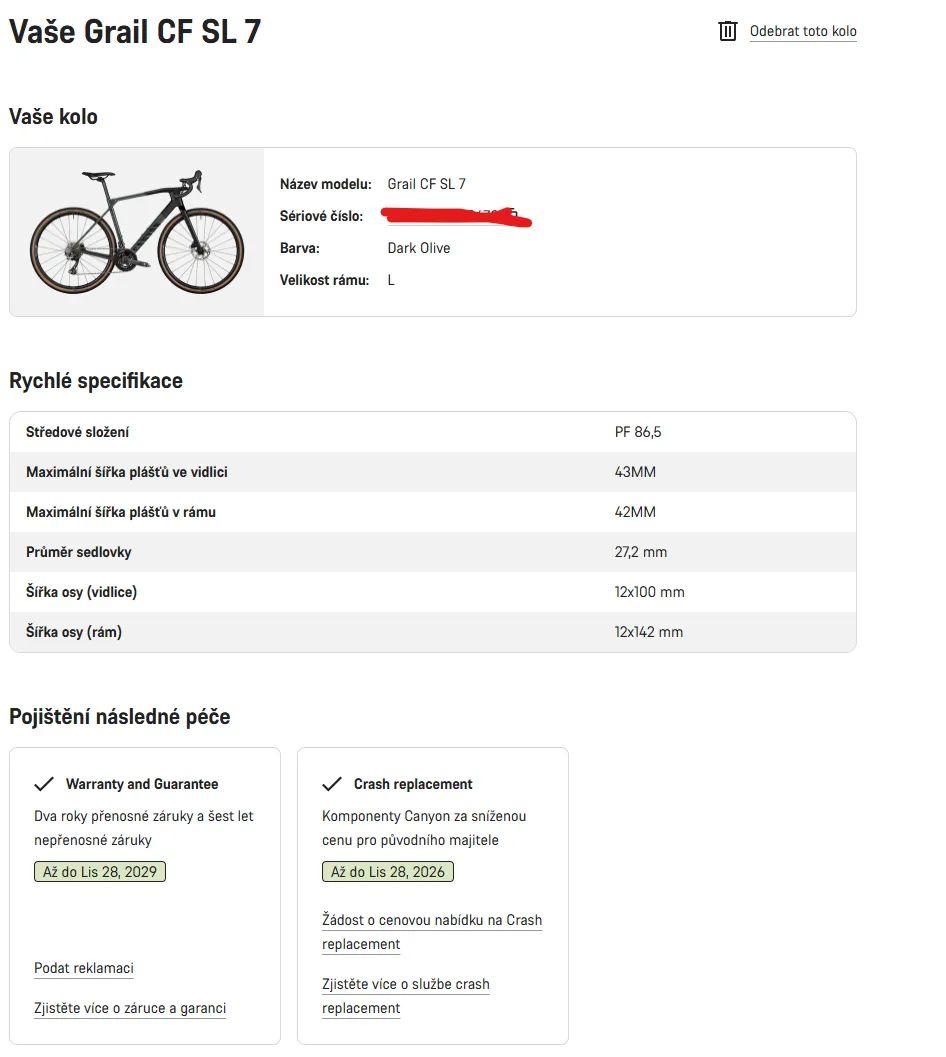This screenshot has height=1057, width=946.
Task: Click the Crash replacement checkmark icon
Action: pos(332,784)
